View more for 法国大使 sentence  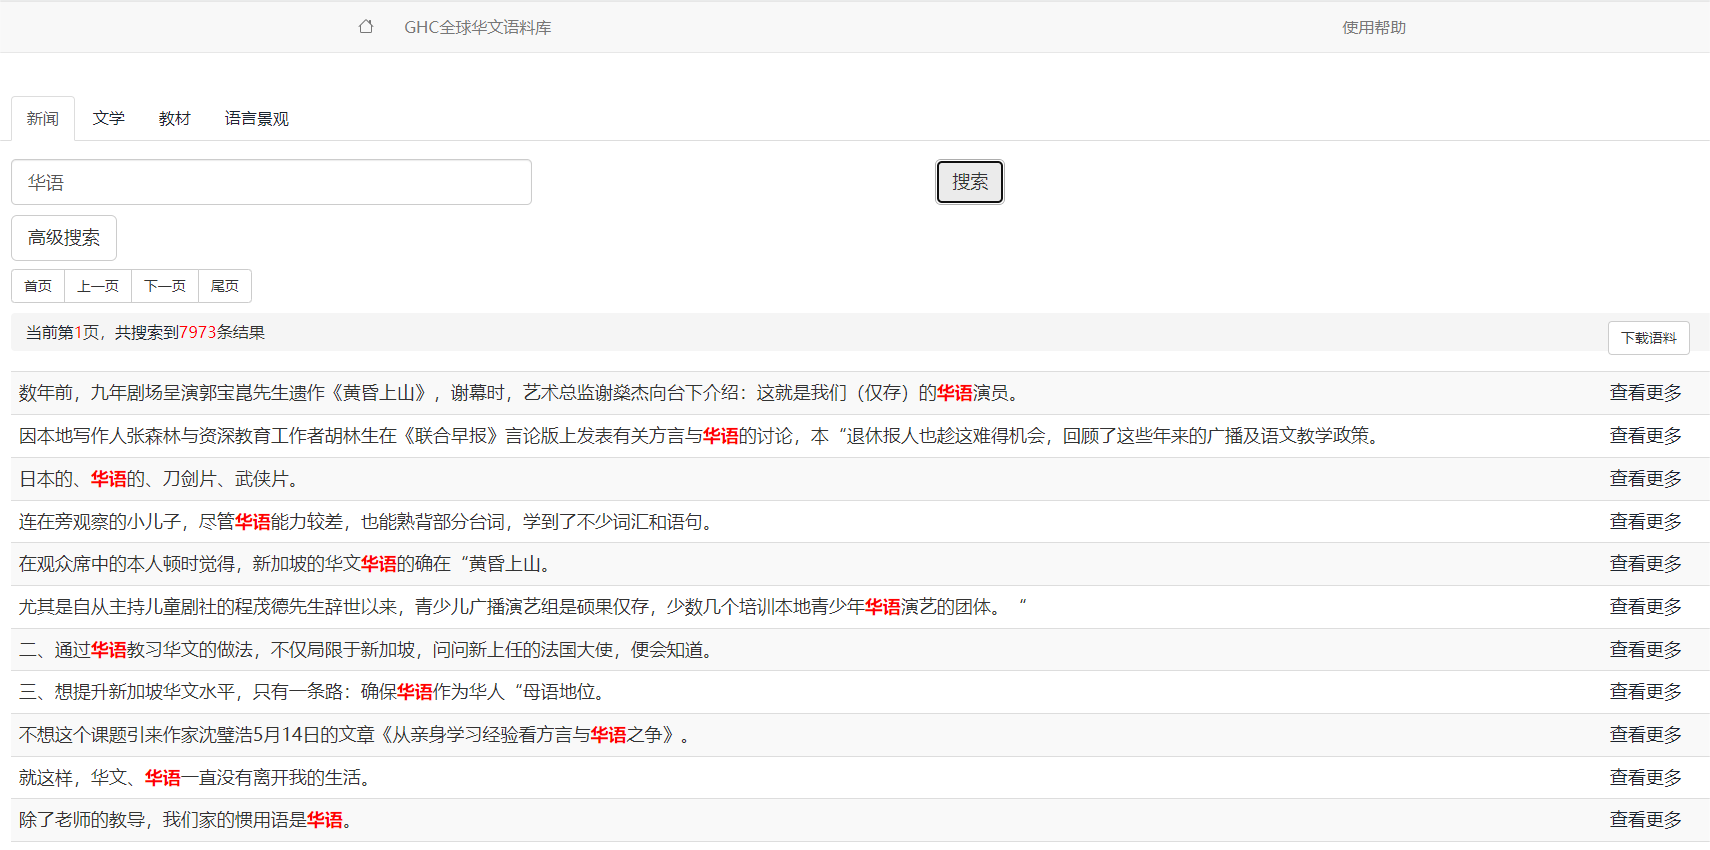1646,650
